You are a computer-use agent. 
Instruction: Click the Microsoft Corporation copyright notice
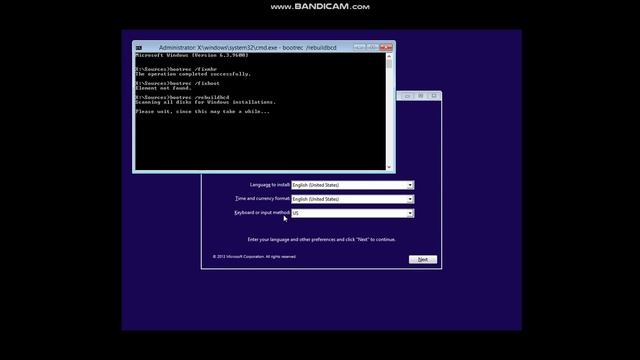(254, 257)
